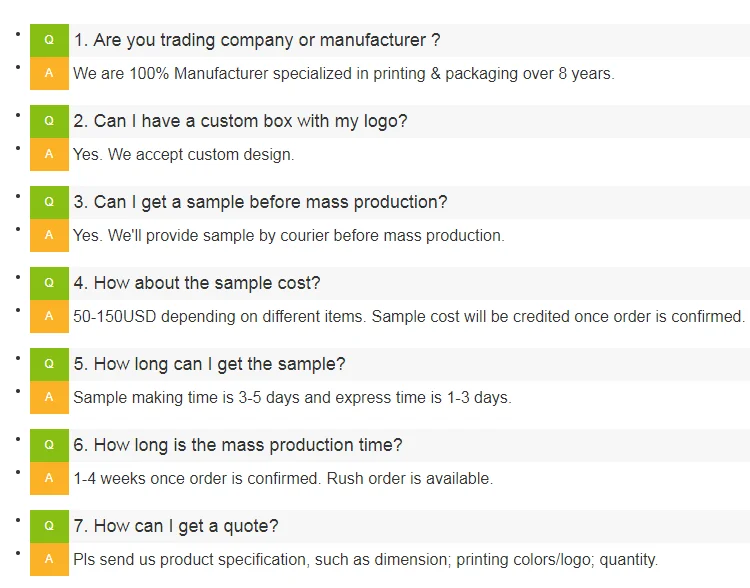Click the green Q icon for sample question 3
This screenshot has height=588, width=750.
click(x=49, y=202)
